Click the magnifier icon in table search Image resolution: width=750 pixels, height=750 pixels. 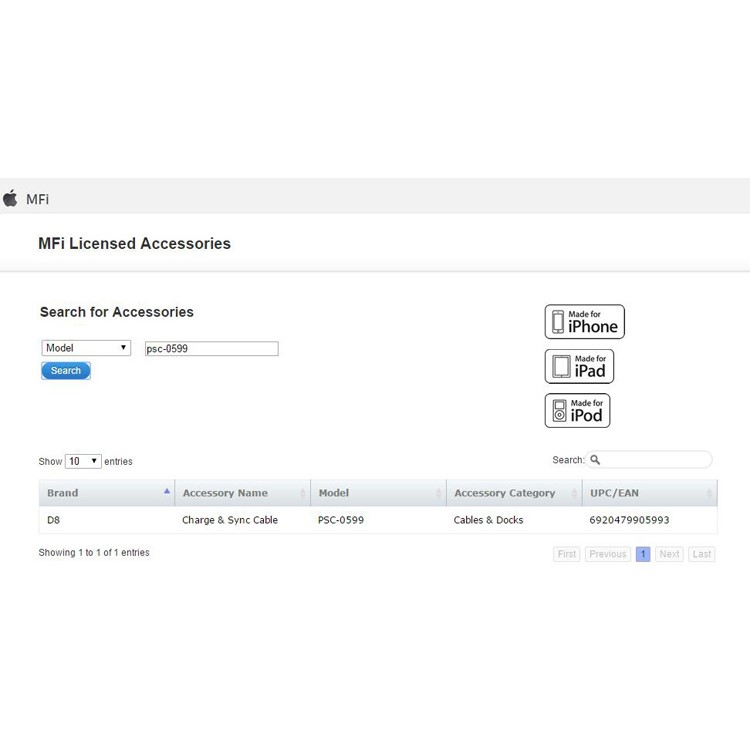(x=595, y=460)
